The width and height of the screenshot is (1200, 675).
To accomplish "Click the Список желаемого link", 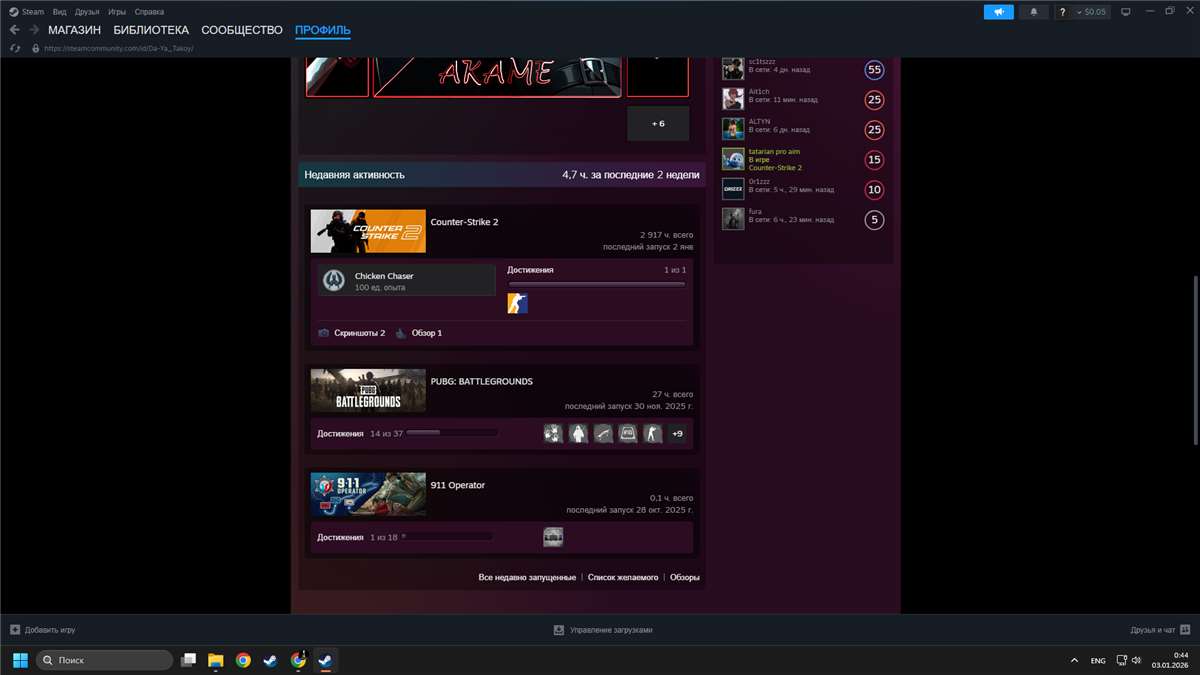I will point(622,577).
